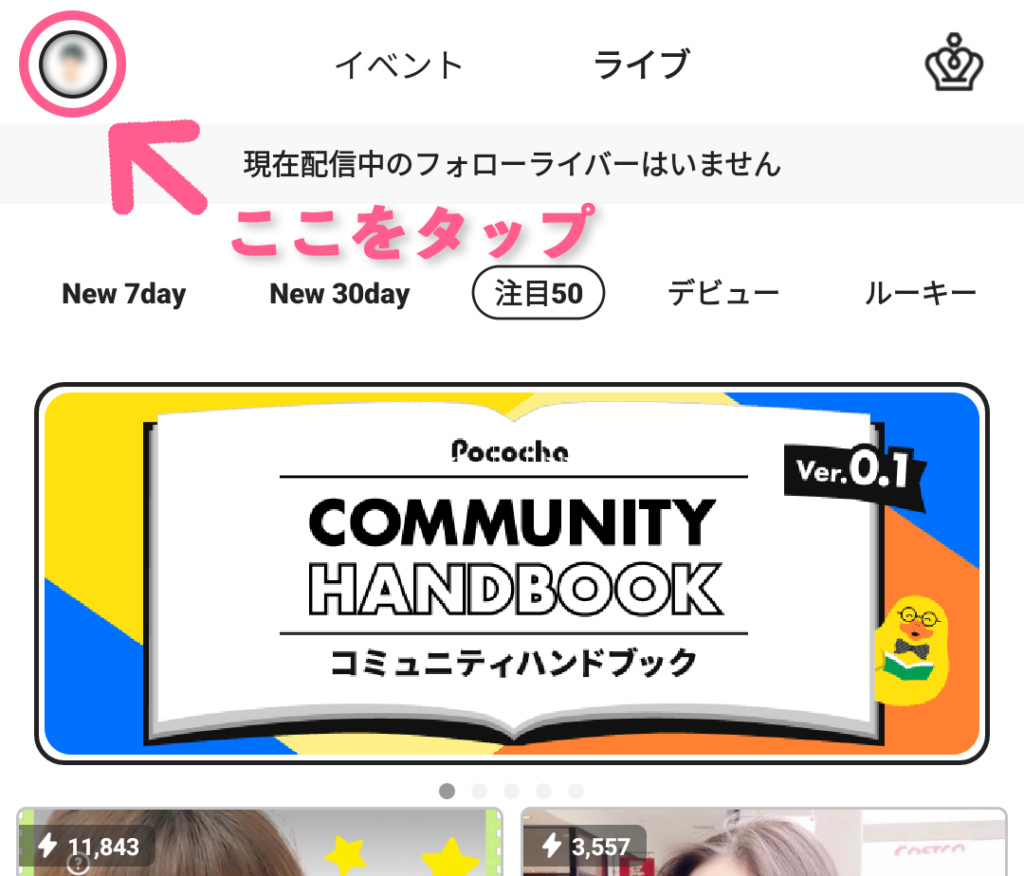Image resolution: width=1024 pixels, height=876 pixels.
Task: Tap the lightning icon beside 11,843
Action: (47, 845)
